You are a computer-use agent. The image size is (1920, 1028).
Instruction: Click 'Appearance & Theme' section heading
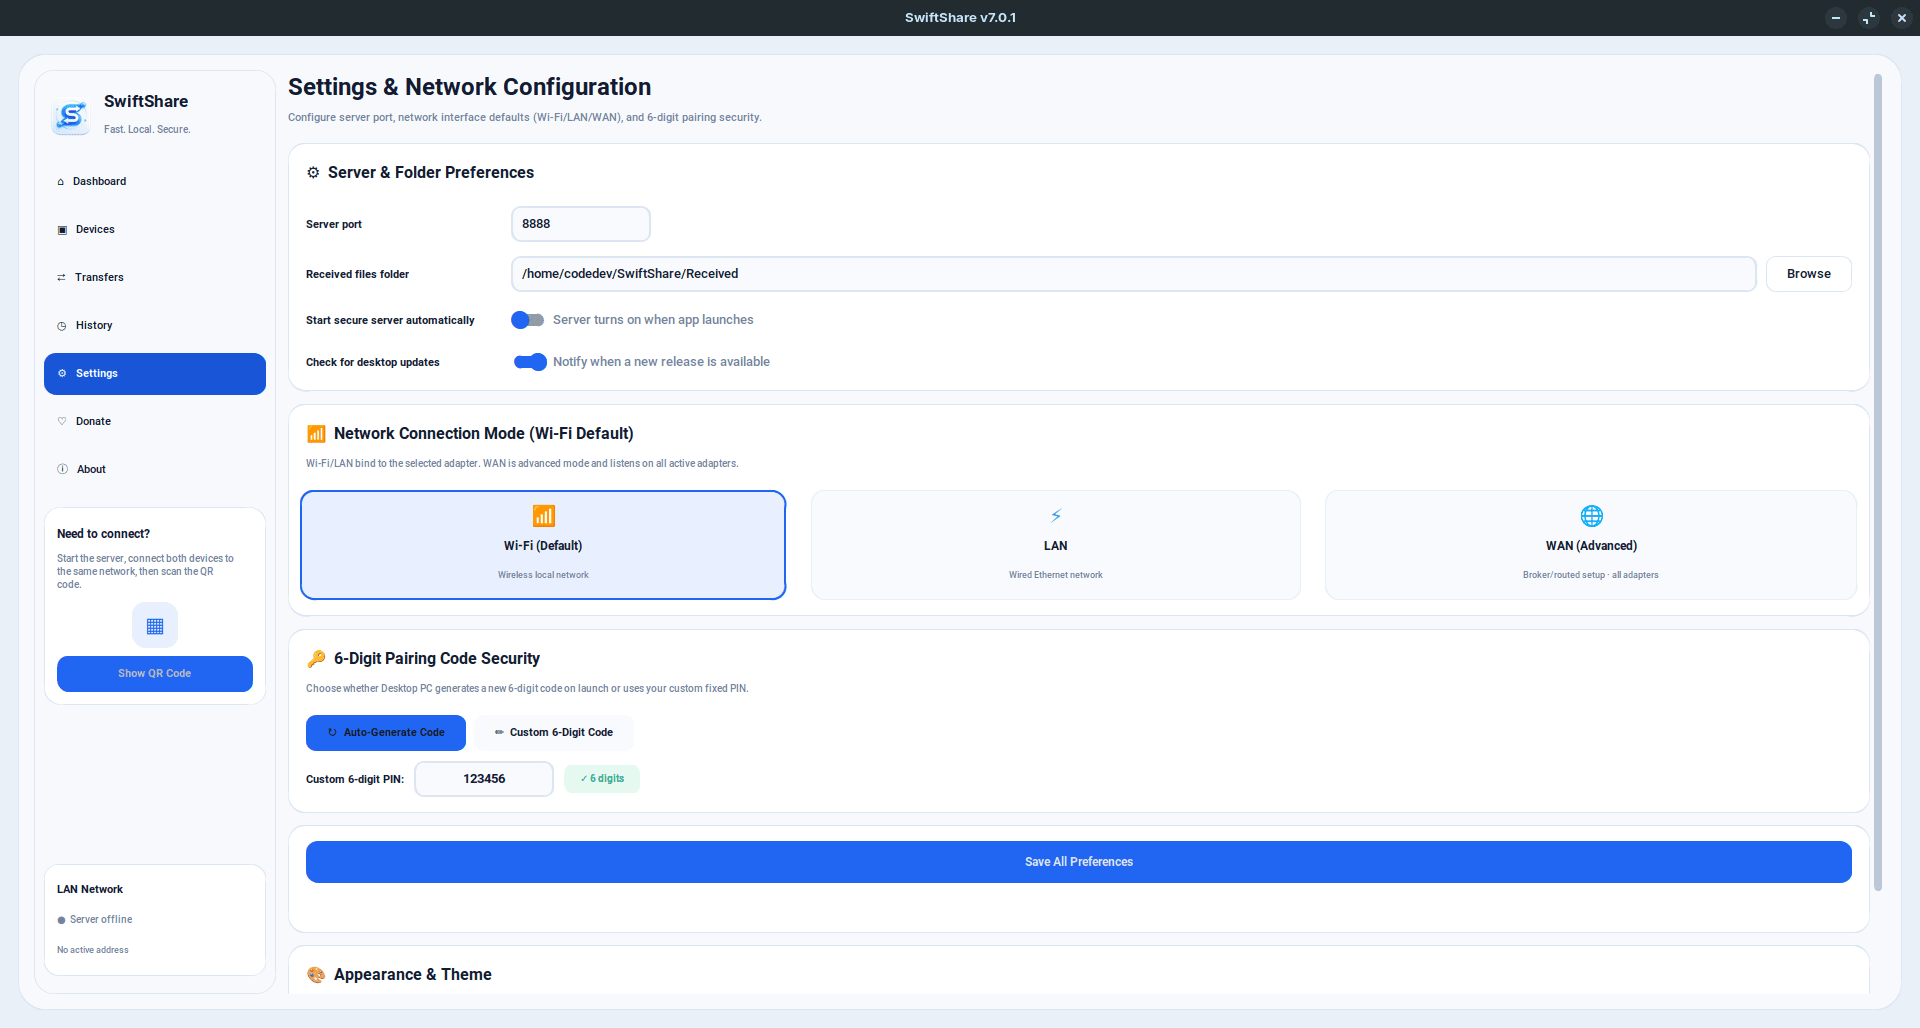(x=413, y=975)
